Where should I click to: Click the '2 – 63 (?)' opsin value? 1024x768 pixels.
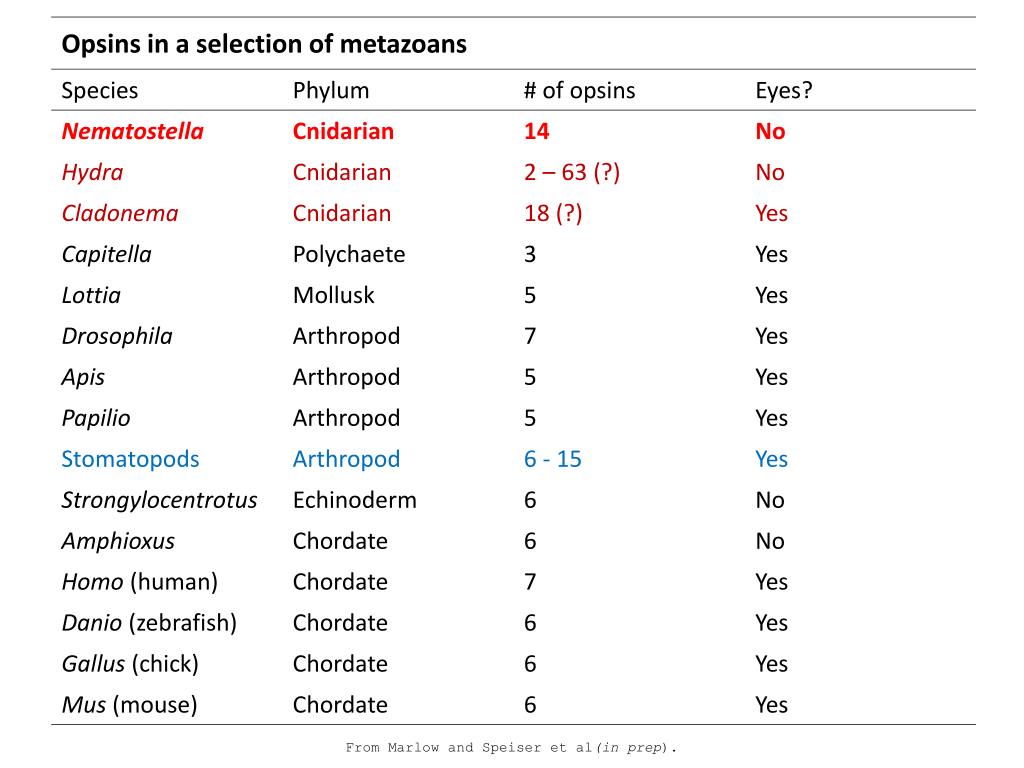[x=571, y=172]
